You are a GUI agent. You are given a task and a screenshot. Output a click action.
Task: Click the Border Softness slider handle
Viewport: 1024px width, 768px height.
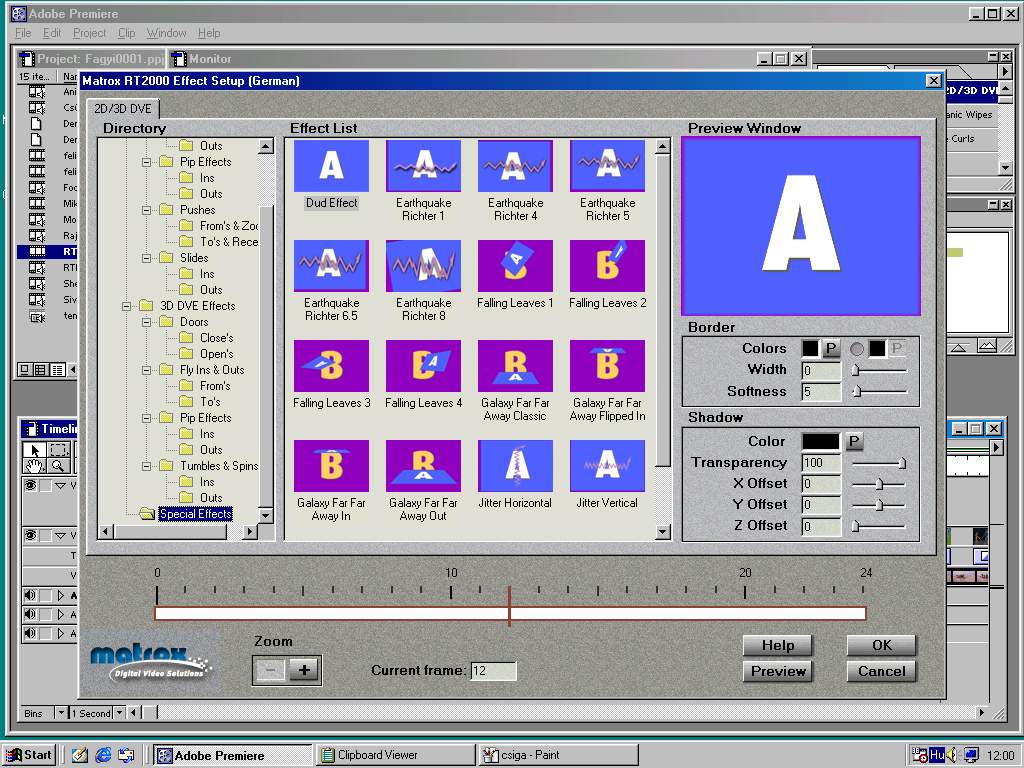pyautogui.click(x=857, y=392)
